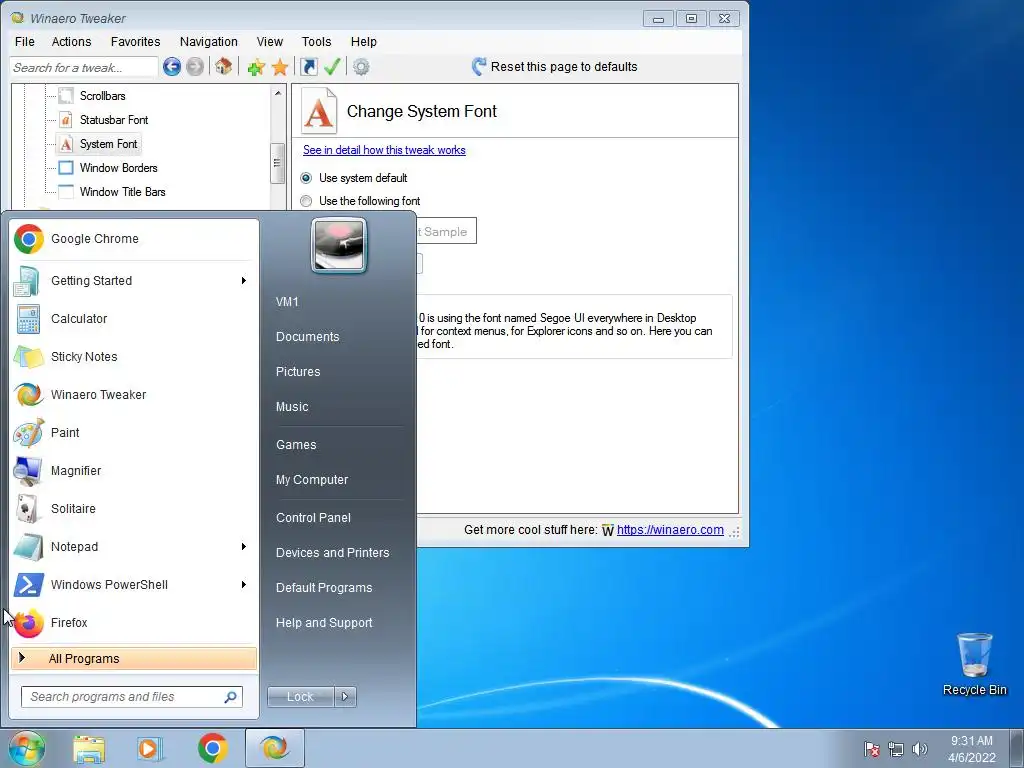Click the Reset page circular arrow icon

click(479, 67)
